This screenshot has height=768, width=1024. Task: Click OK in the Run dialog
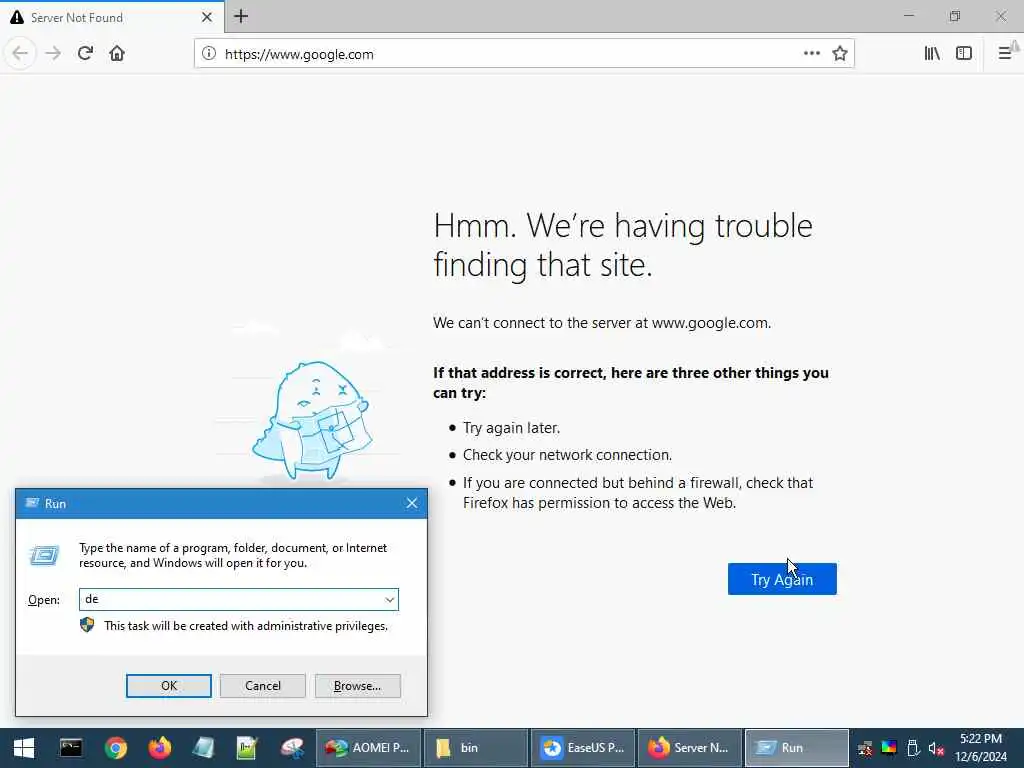click(168, 686)
